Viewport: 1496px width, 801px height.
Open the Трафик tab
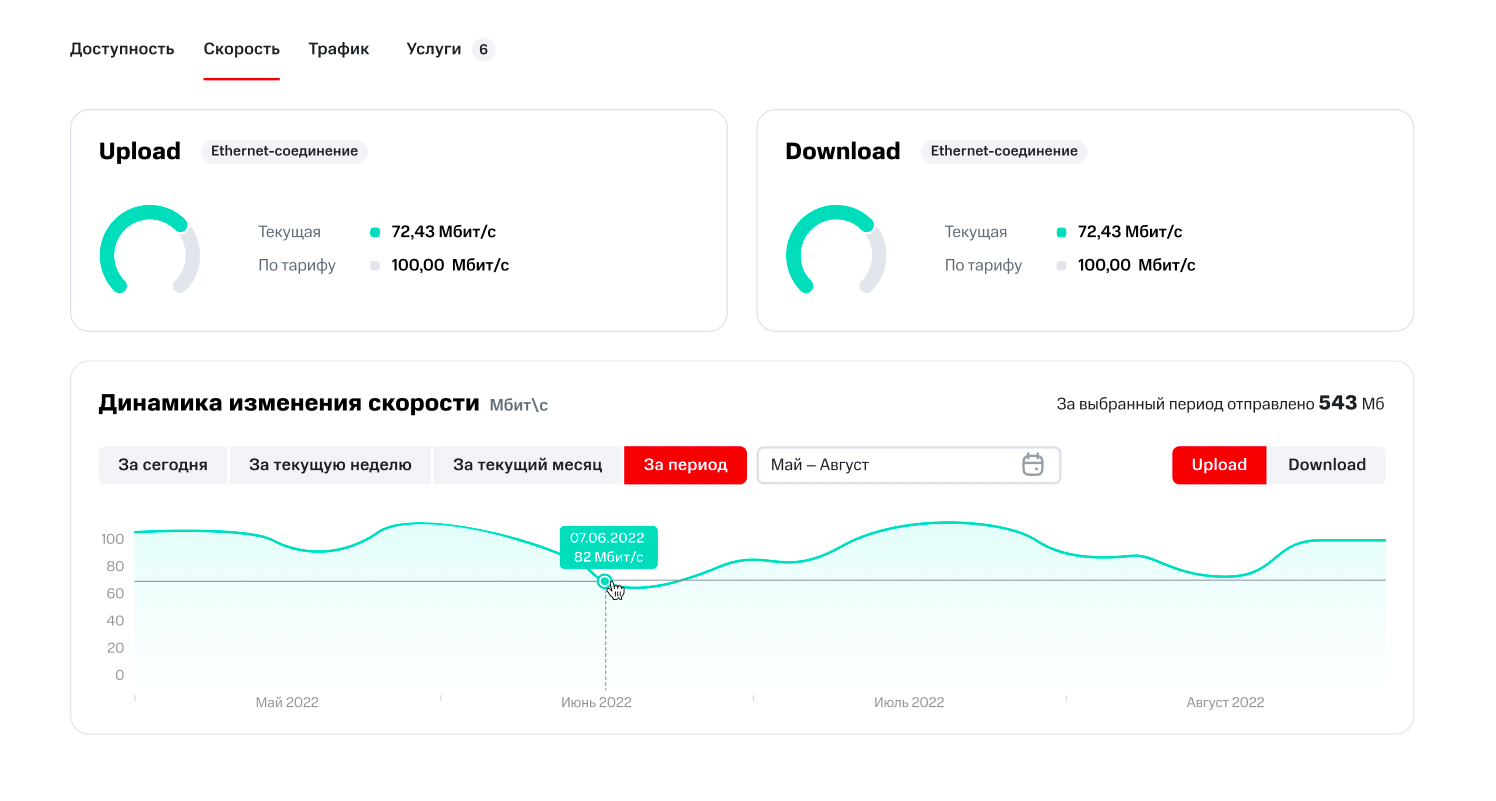pos(339,49)
